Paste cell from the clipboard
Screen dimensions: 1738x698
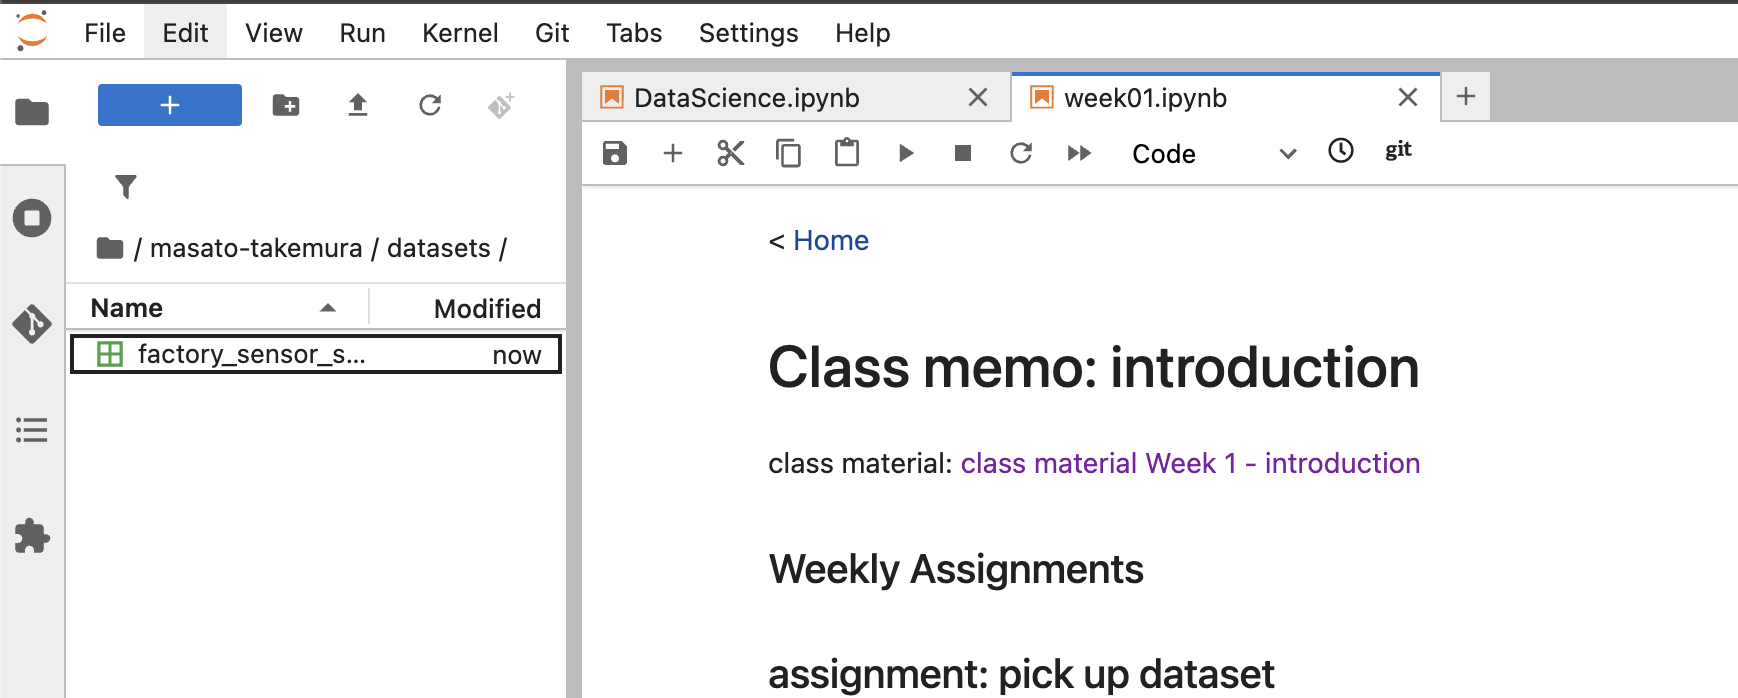[847, 153]
